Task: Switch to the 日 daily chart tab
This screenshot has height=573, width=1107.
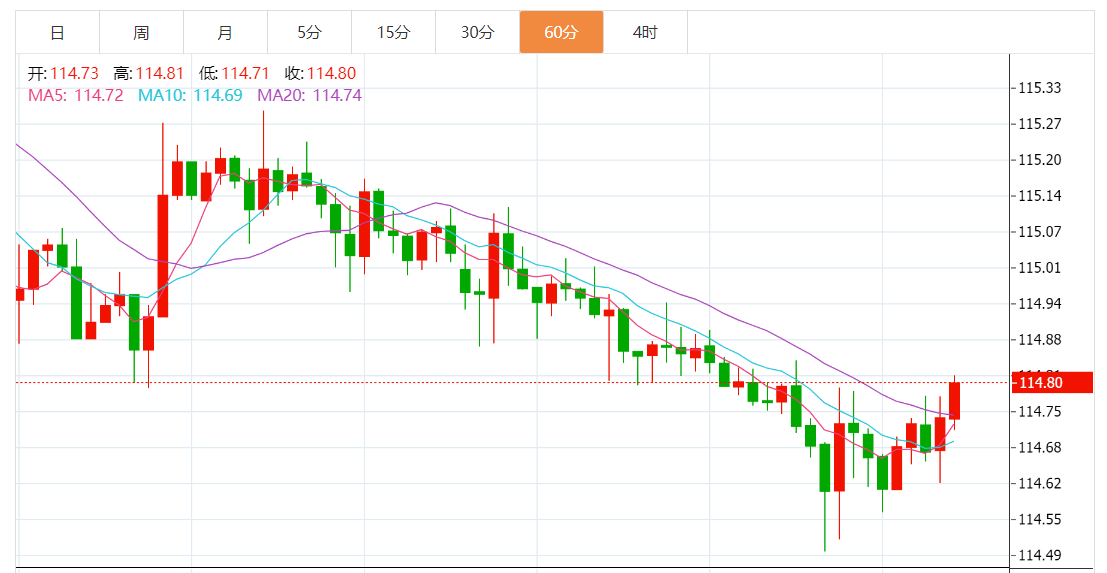Action: [57, 33]
